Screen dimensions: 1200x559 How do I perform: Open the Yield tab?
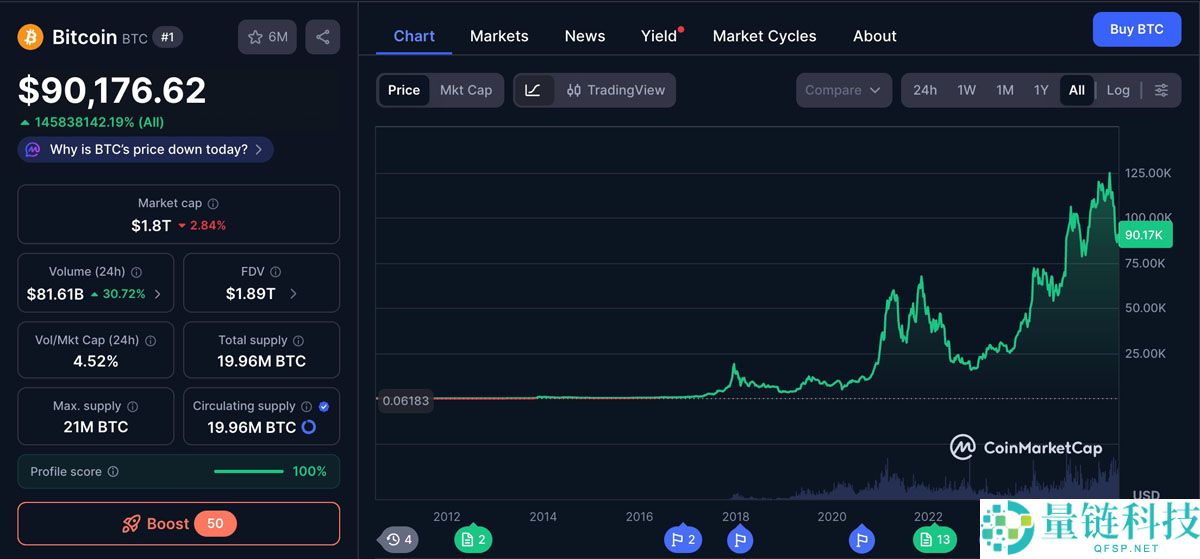click(x=660, y=36)
